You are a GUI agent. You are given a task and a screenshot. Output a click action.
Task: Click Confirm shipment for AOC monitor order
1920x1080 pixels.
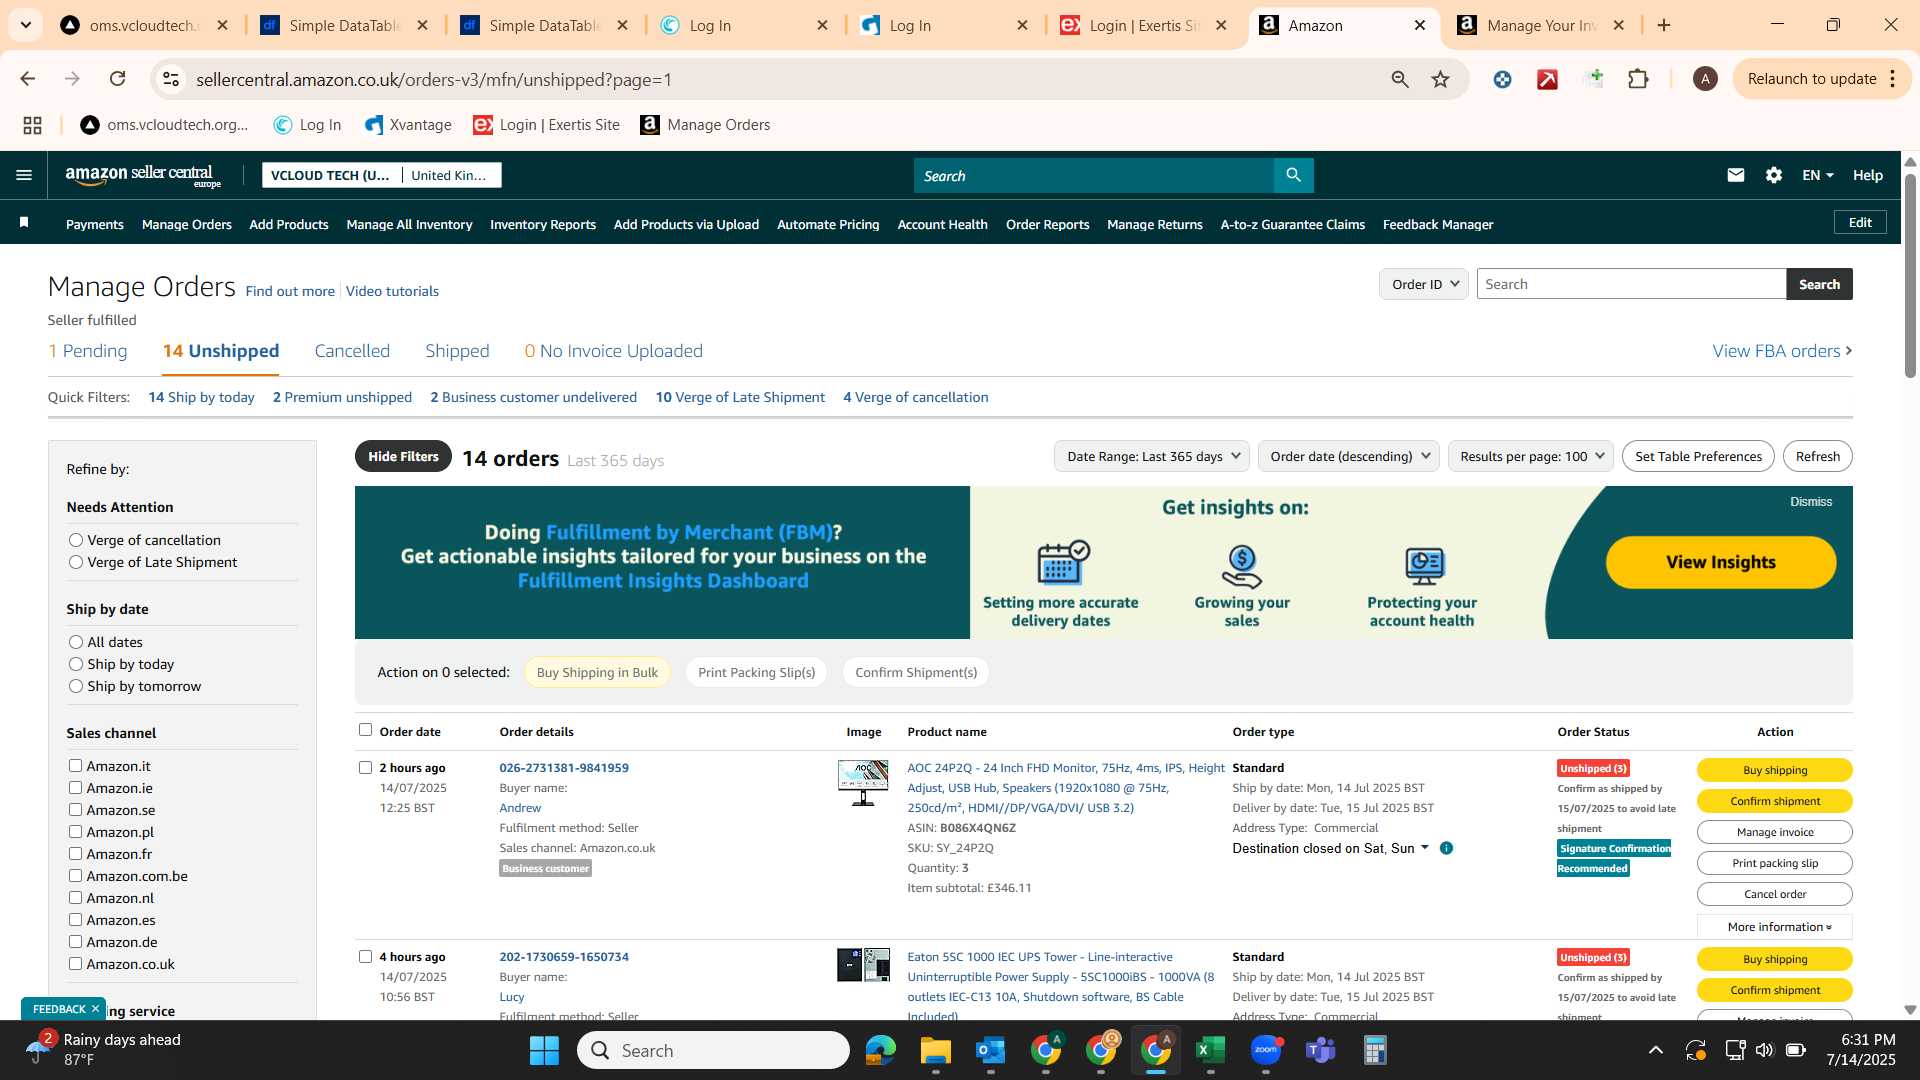tap(1775, 801)
